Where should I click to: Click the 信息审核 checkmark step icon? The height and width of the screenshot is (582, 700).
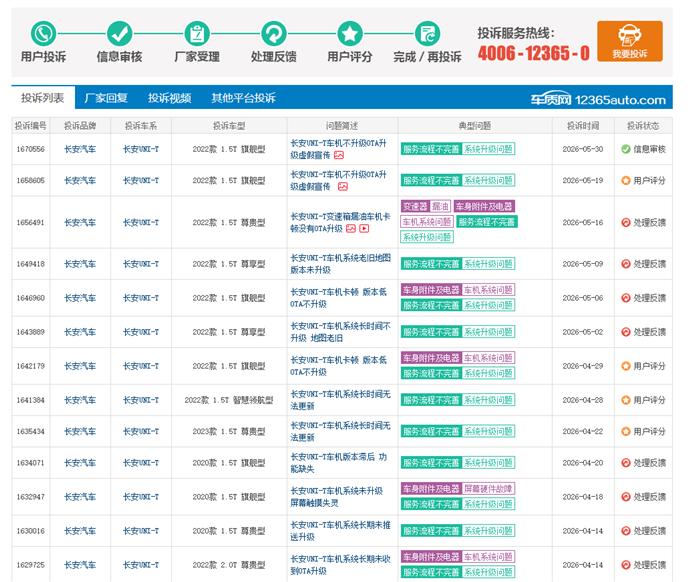coord(119,33)
